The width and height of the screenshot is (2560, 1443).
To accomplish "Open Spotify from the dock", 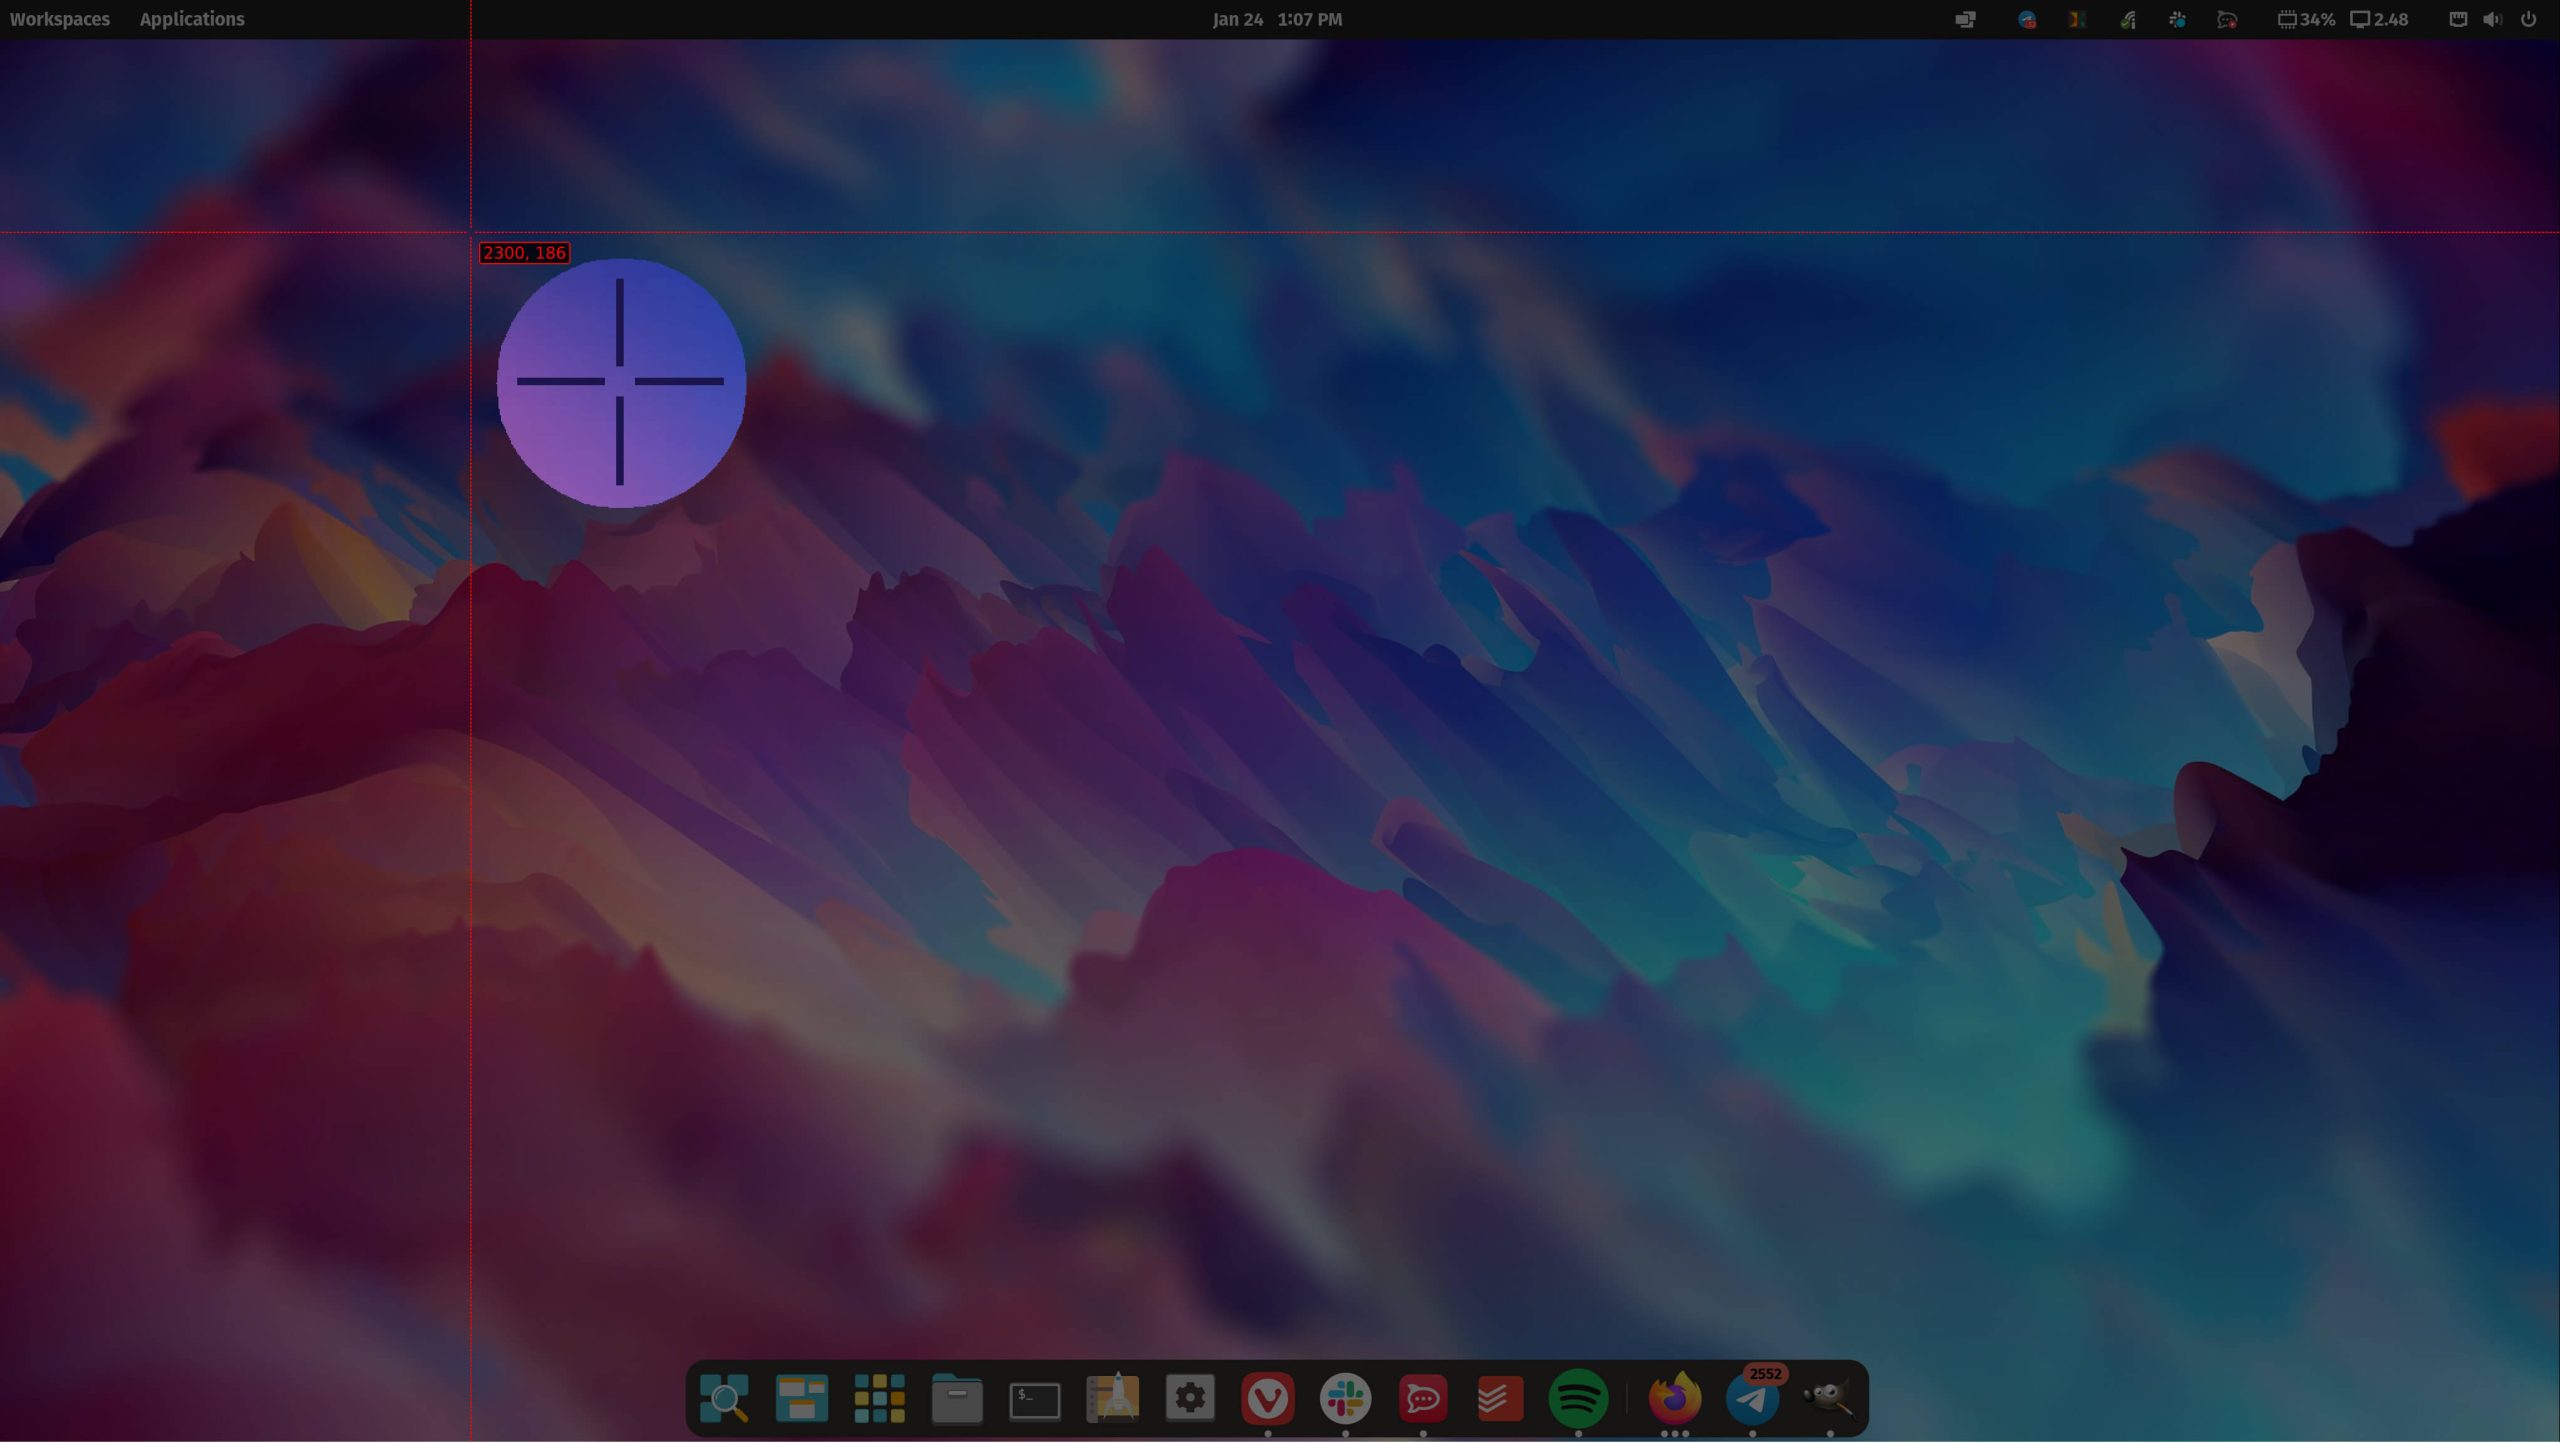I will 1577,1398.
